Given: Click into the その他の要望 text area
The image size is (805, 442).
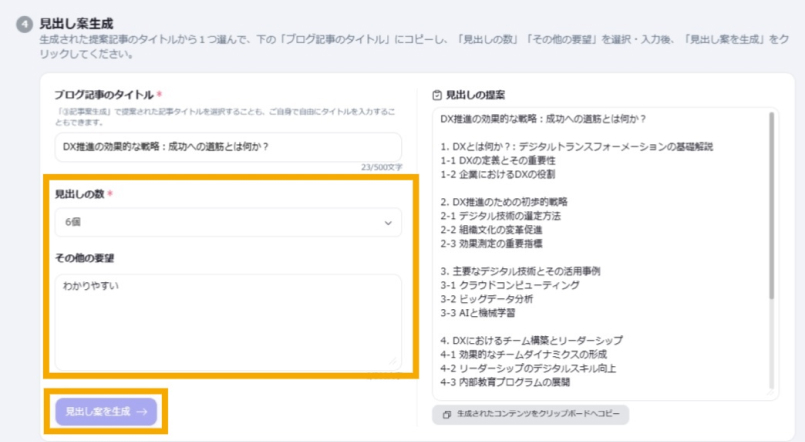Looking at the screenshot, I should pos(228,322).
